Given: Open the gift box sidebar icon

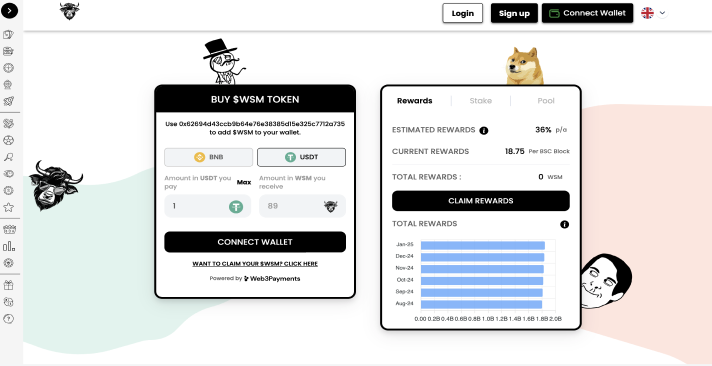Looking at the screenshot, I should pos(8,285).
